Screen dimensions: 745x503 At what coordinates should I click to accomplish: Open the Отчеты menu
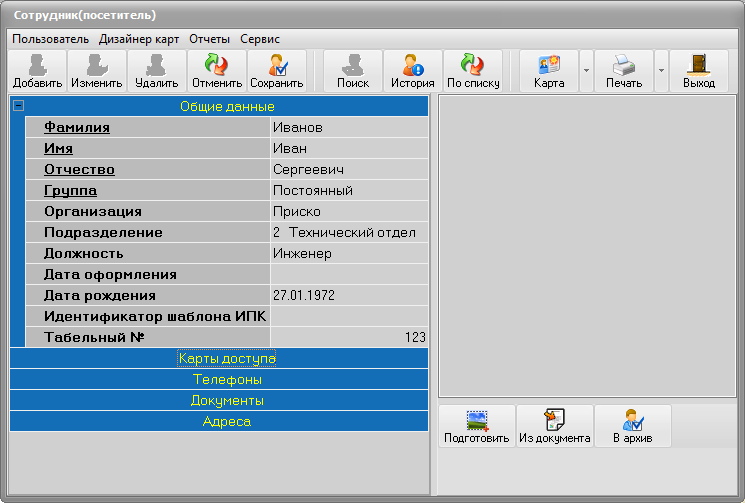tap(209, 39)
